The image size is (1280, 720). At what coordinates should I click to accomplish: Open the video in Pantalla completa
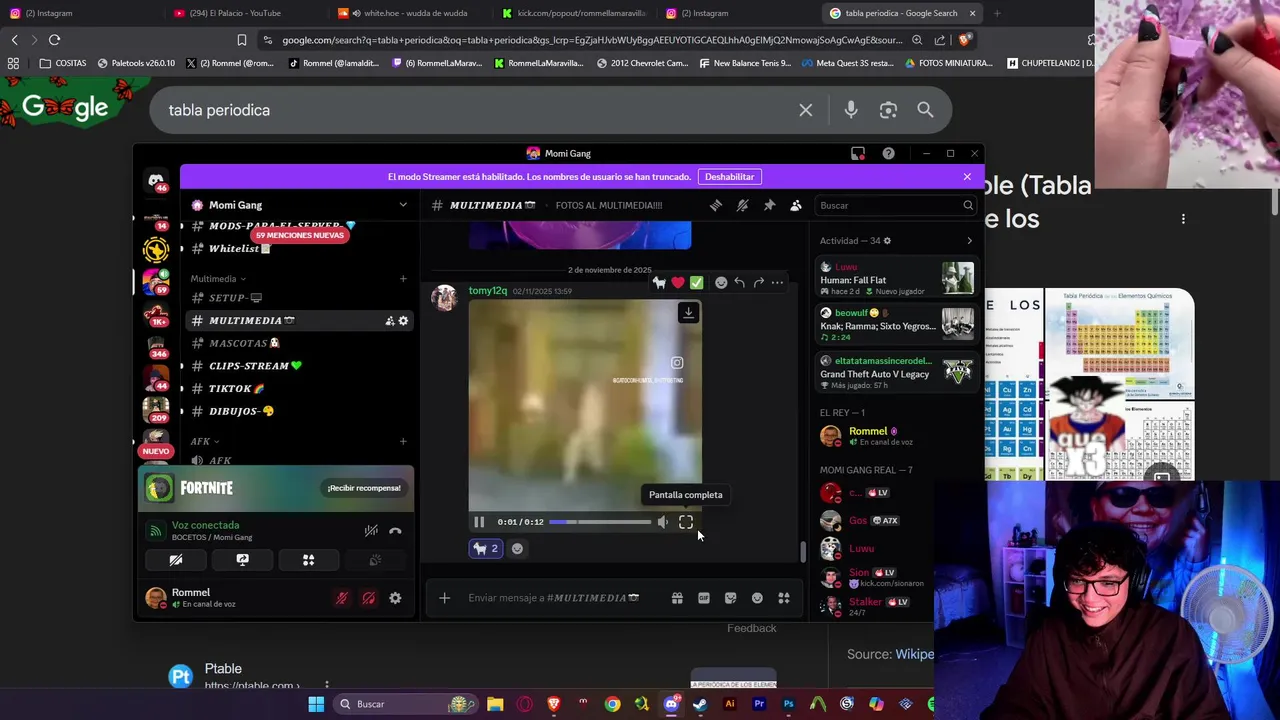pos(686,522)
